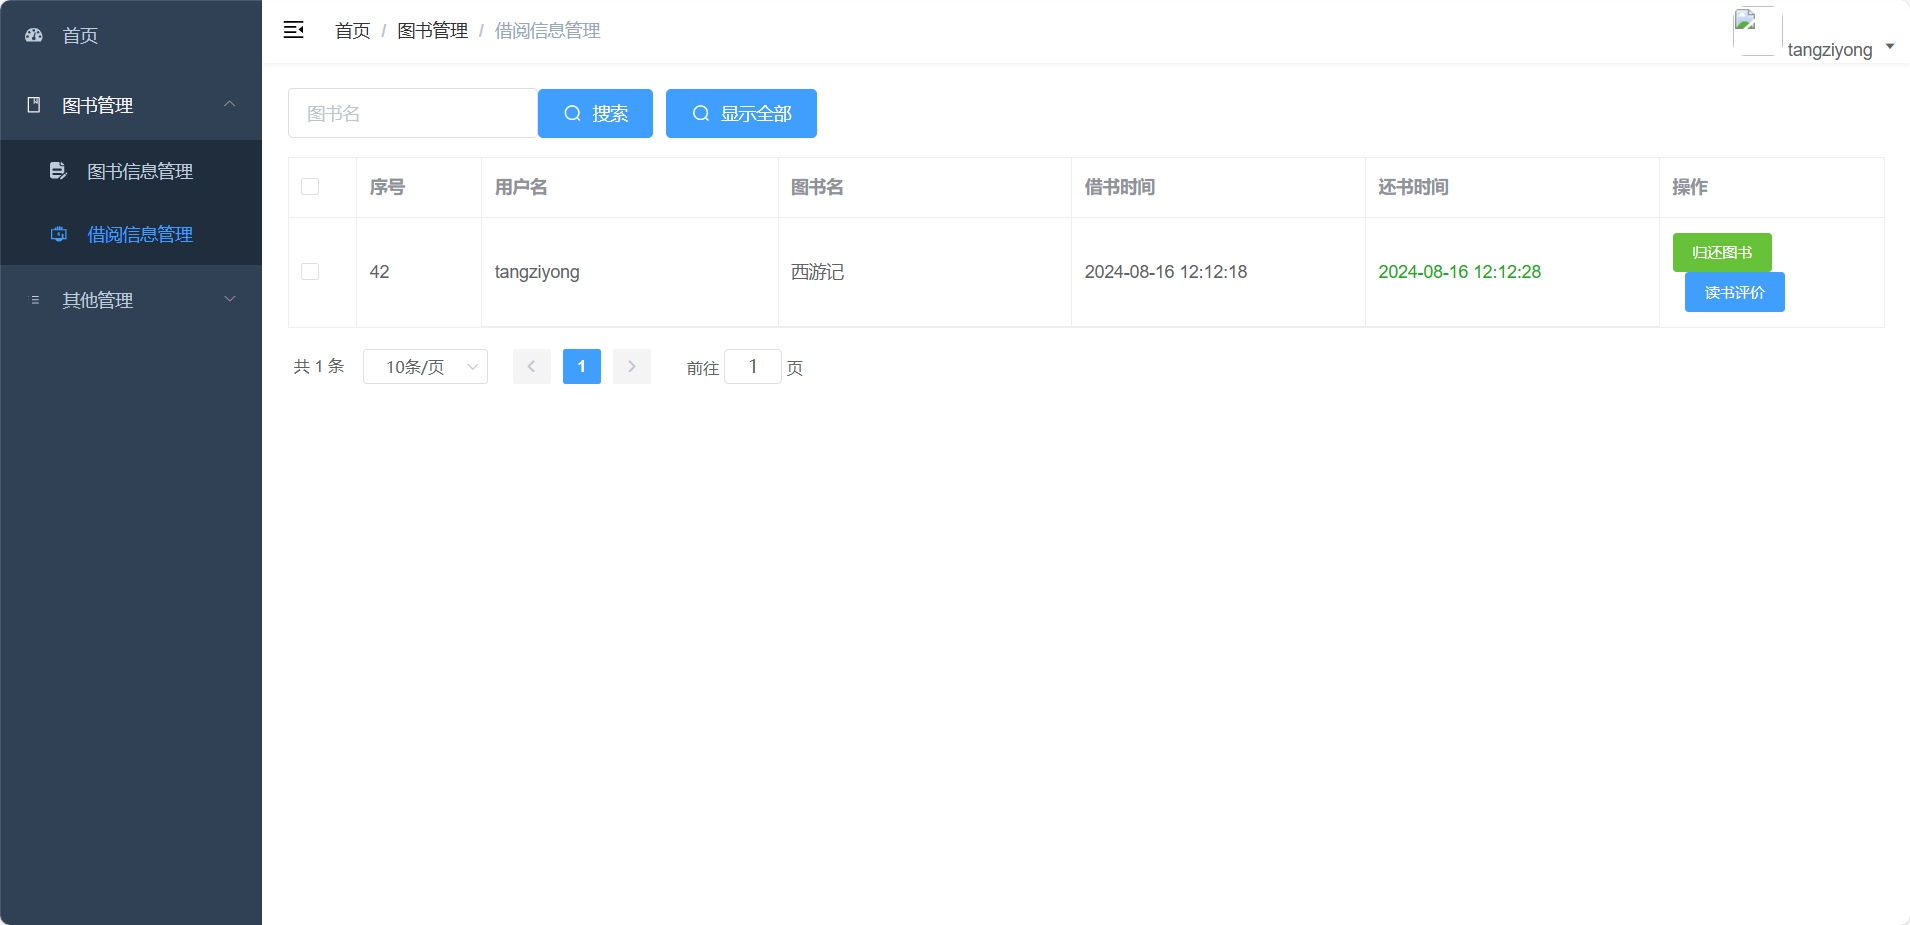Focus the 前往 page number input
This screenshot has width=1910, height=925.
(x=753, y=367)
